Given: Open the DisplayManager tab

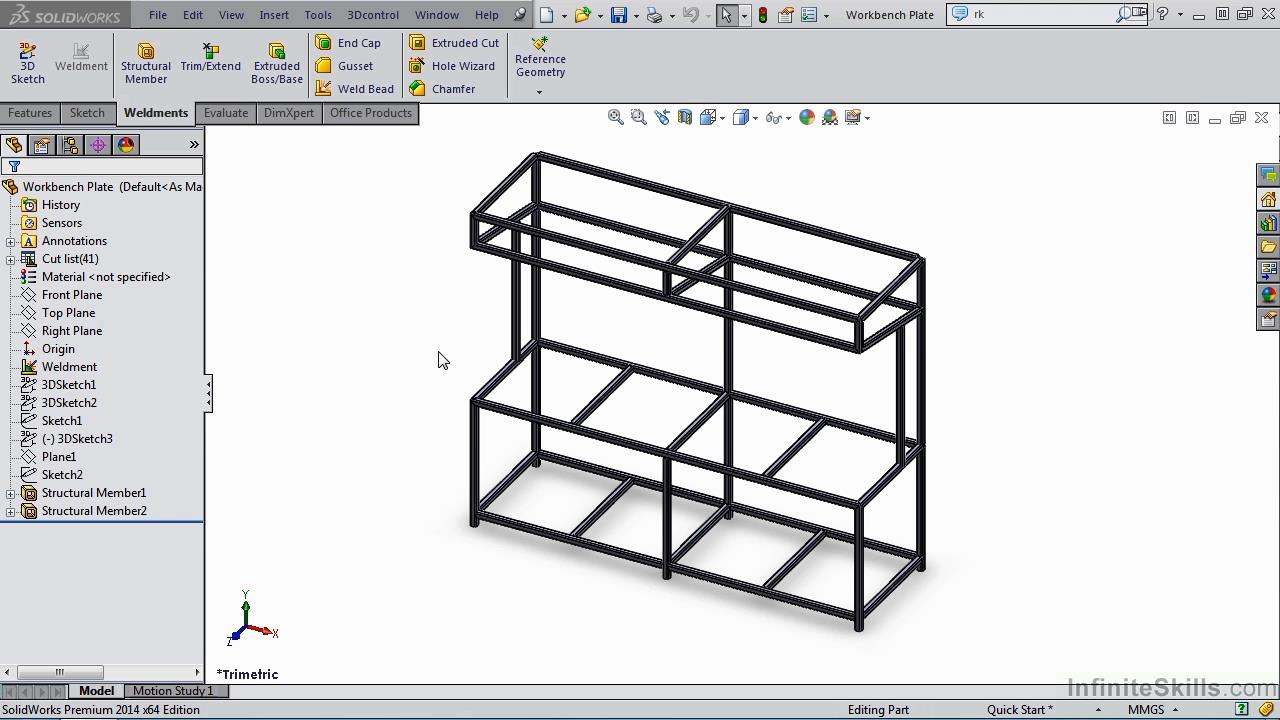Looking at the screenshot, I should pyautogui.click(x=126, y=145).
